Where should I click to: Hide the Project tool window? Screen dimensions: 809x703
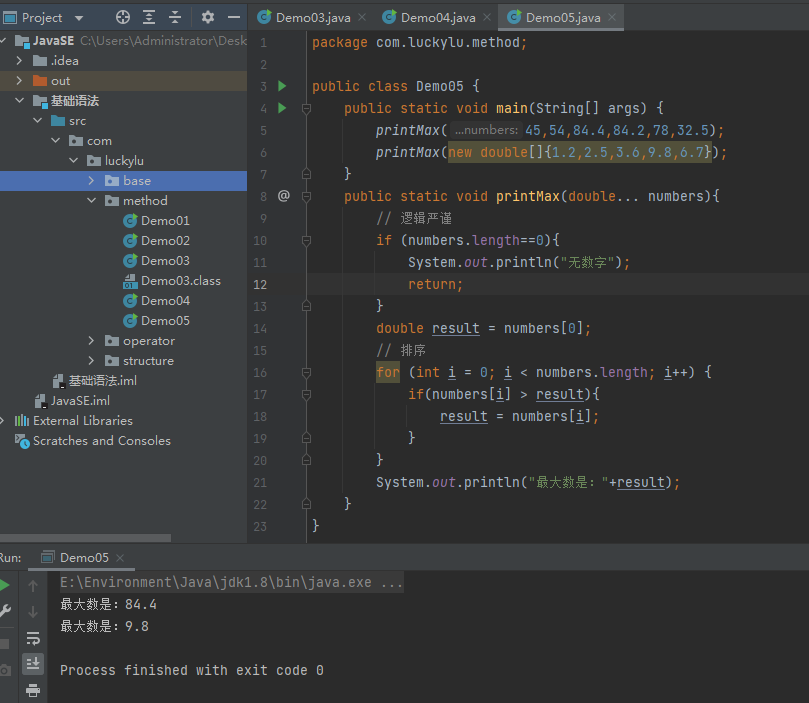[x=234, y=17]
